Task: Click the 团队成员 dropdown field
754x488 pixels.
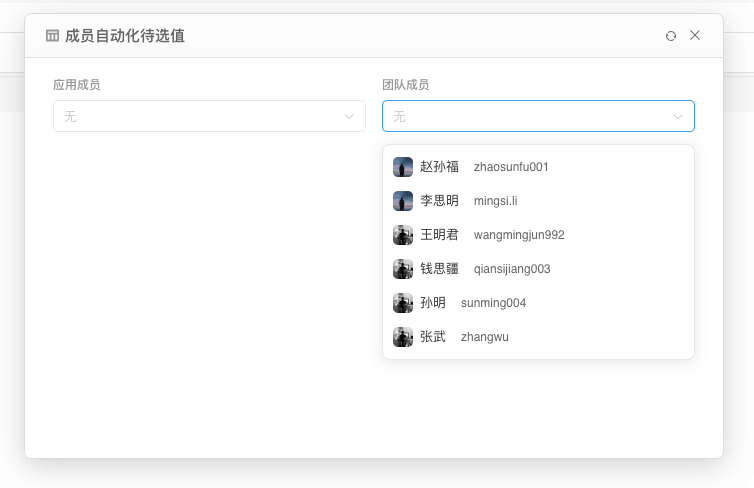Action: (x=538, y=116)
